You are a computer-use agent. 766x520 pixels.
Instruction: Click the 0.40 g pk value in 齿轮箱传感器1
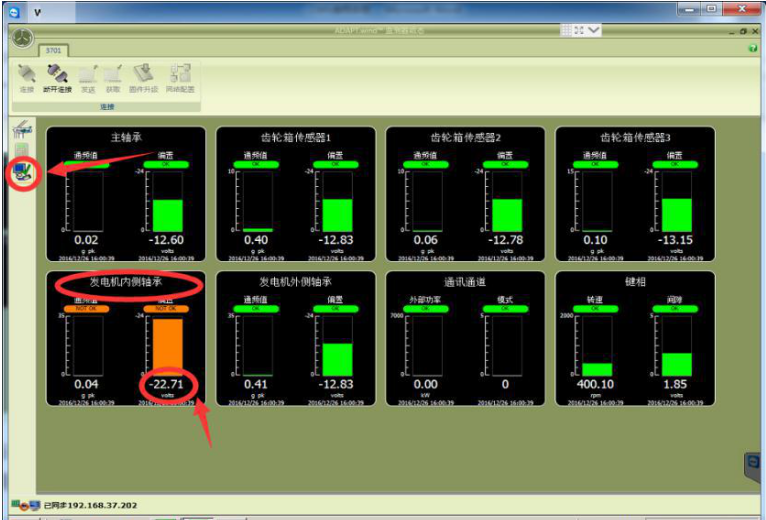(x=255, y=240)
